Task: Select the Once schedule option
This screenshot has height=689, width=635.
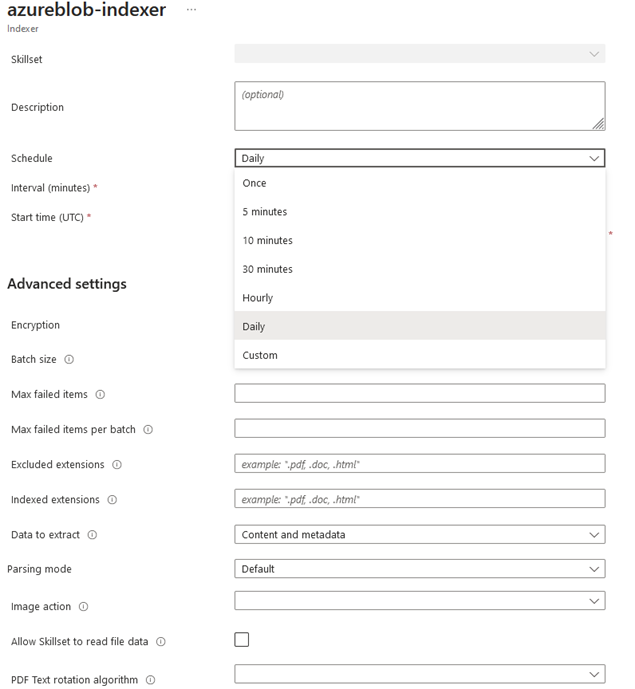Action: [x=255, y=183]
